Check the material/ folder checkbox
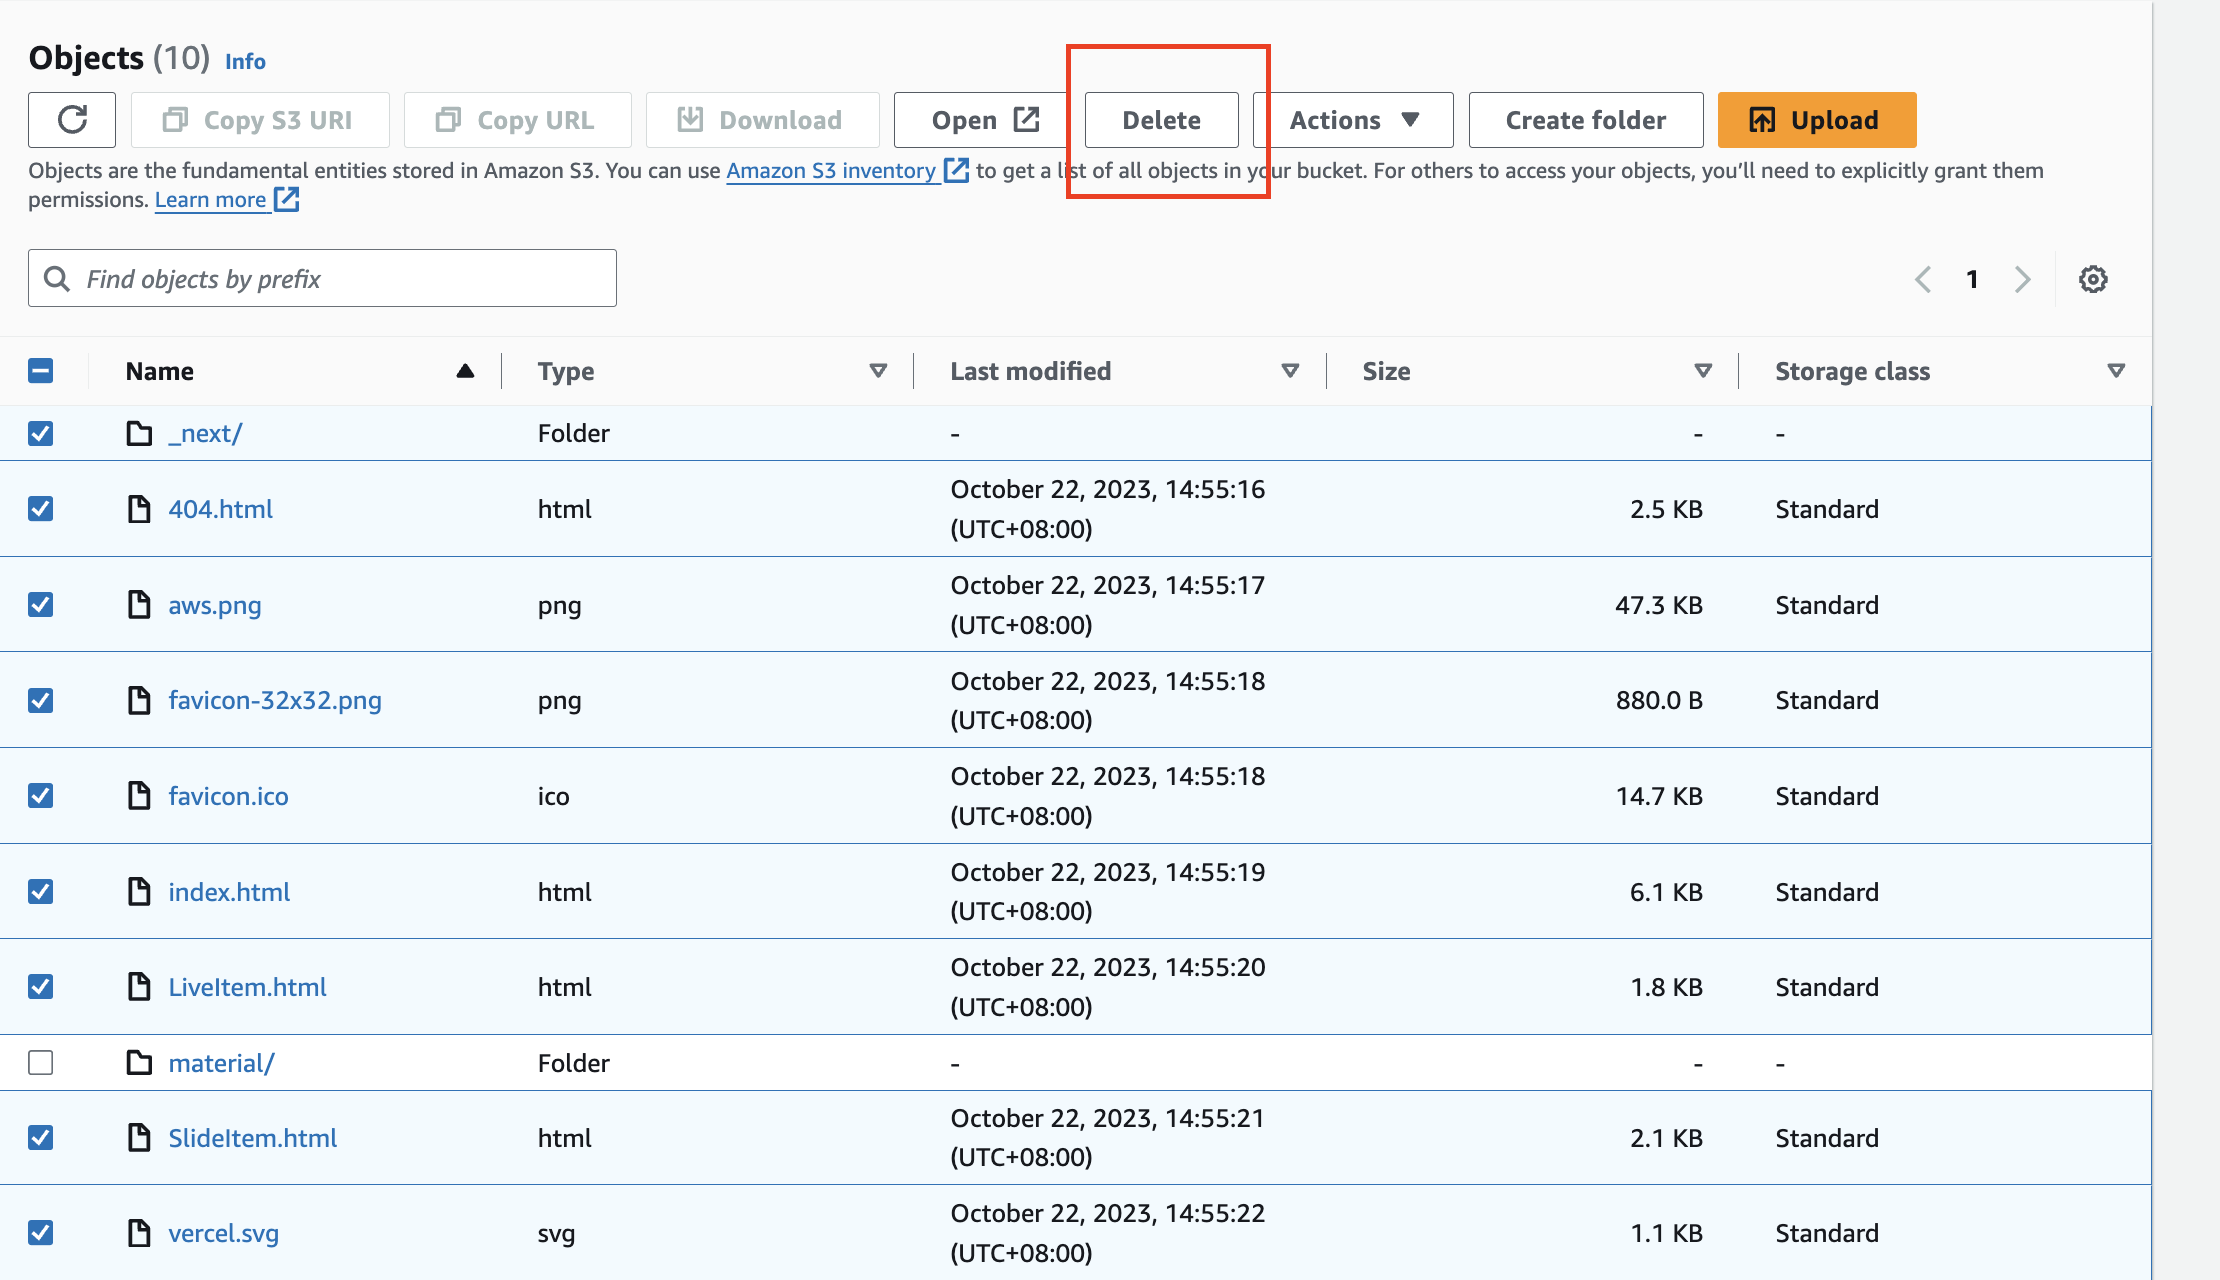Image resolution: width=2220 pixels, height=1280 pixels. pyautogui.click(x=41, y=1063)
